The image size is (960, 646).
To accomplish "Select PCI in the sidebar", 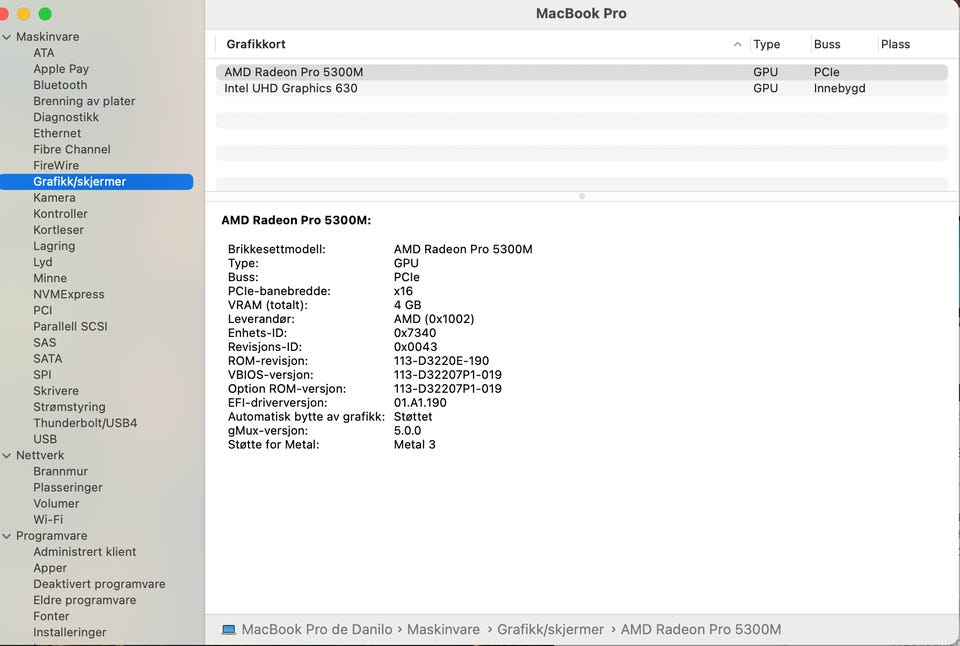I will coord(42,310).
